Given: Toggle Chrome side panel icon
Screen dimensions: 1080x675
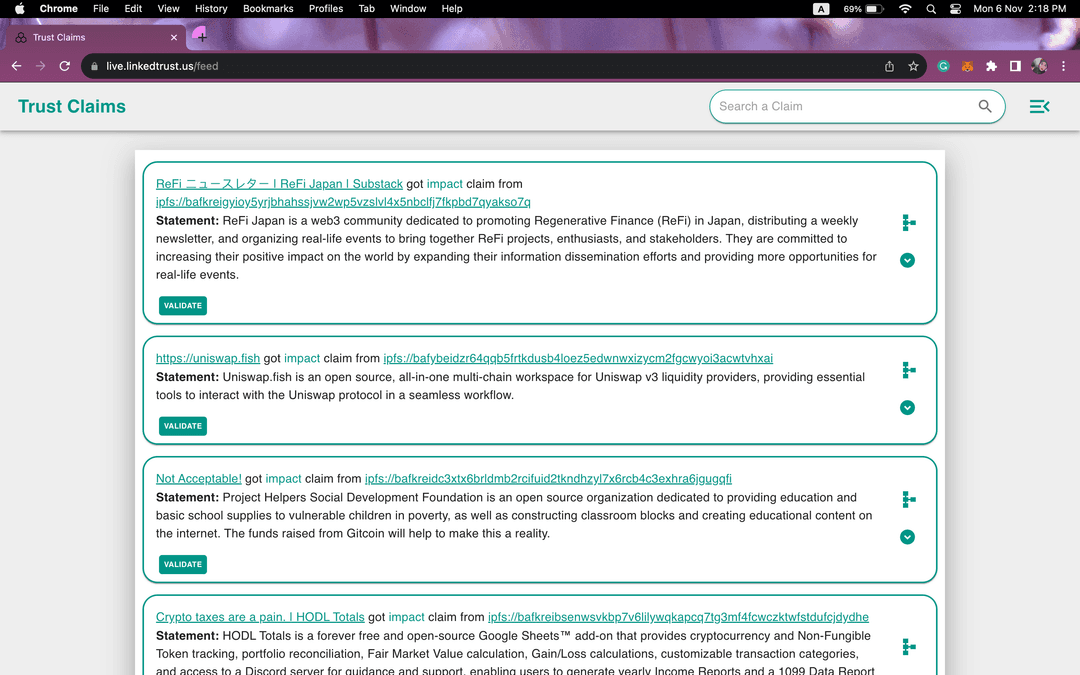Looking at the screenshot, I should coord(1015,66).
